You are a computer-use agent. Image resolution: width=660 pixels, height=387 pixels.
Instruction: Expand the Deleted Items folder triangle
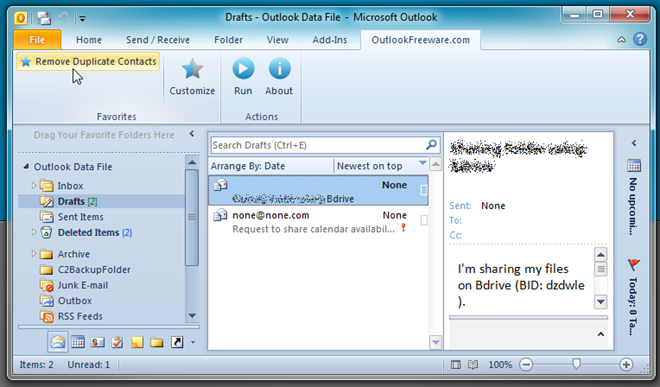coord(34,232)
